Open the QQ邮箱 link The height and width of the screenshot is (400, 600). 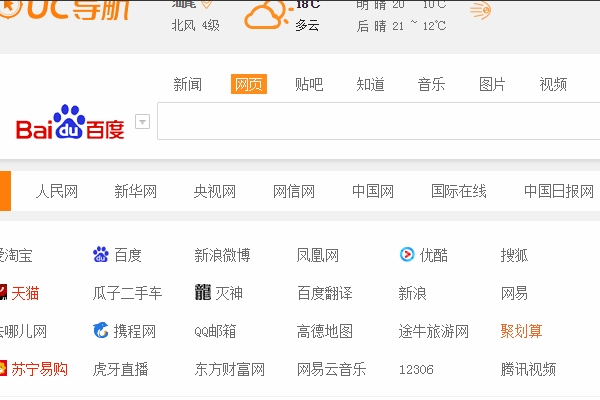(215, 331)
